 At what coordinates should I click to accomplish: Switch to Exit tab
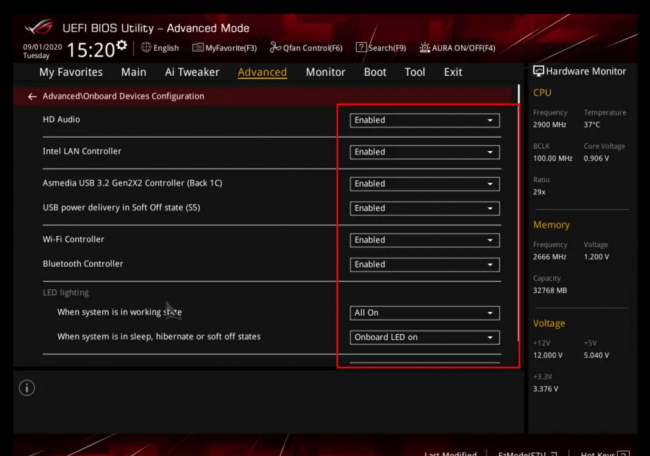[x=453, y=72]
